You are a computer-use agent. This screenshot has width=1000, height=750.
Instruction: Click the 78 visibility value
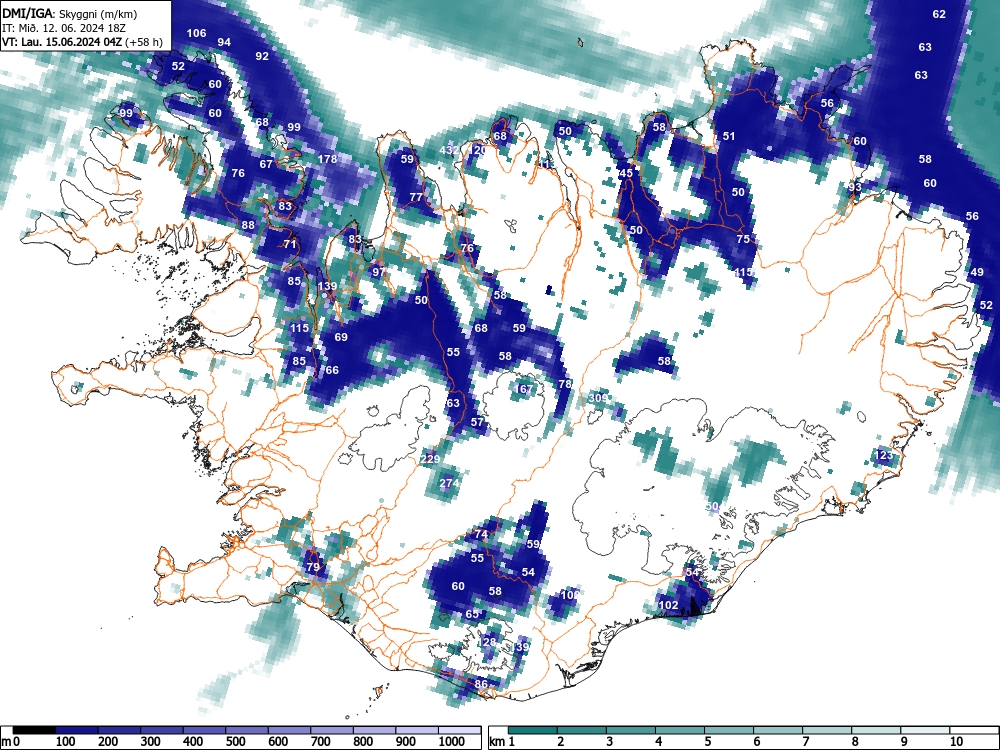point(565,384)
